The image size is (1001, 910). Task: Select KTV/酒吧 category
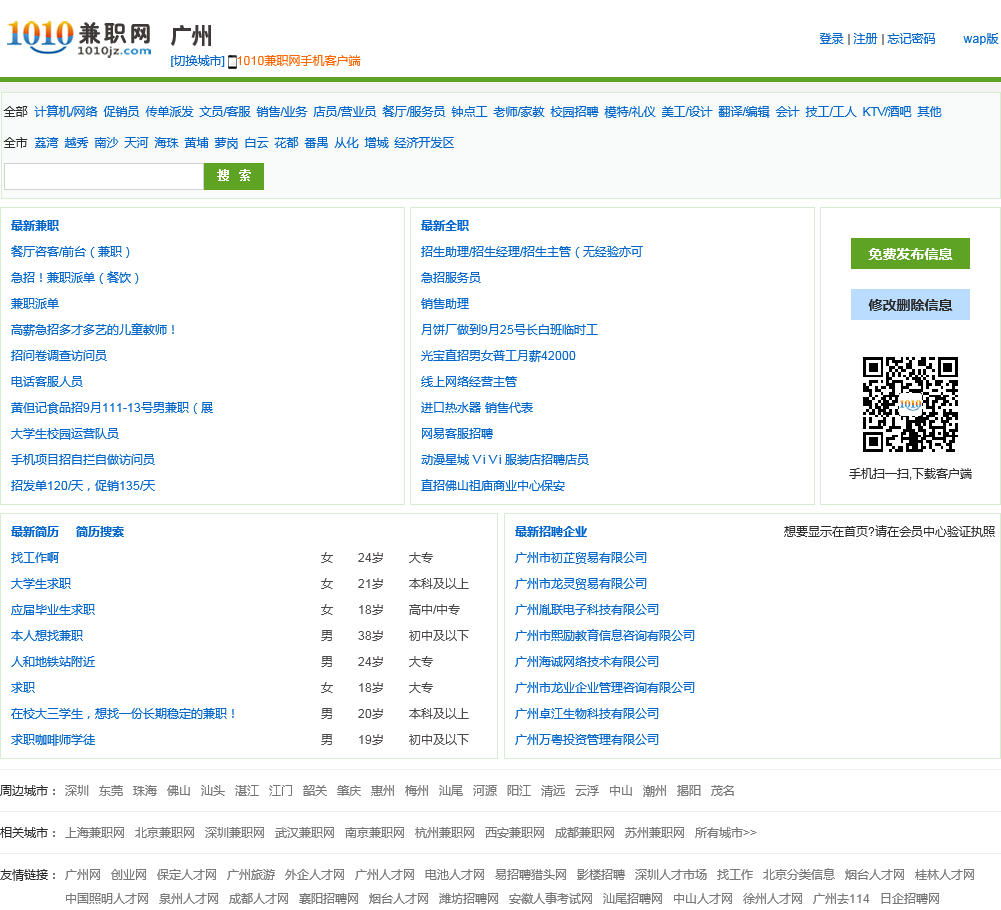pyautogui.click(x=887, y=112)
